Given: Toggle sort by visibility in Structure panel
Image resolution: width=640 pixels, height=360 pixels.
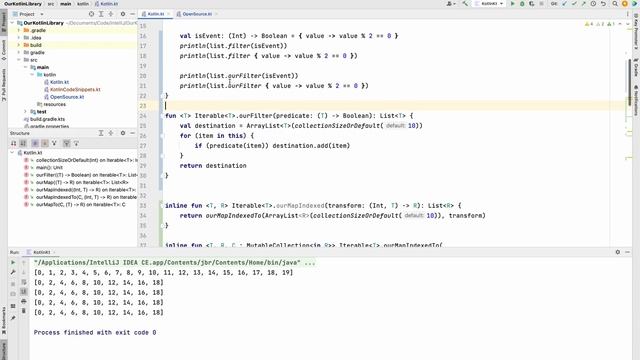Looking at the screenshot, I should point(13,143).
